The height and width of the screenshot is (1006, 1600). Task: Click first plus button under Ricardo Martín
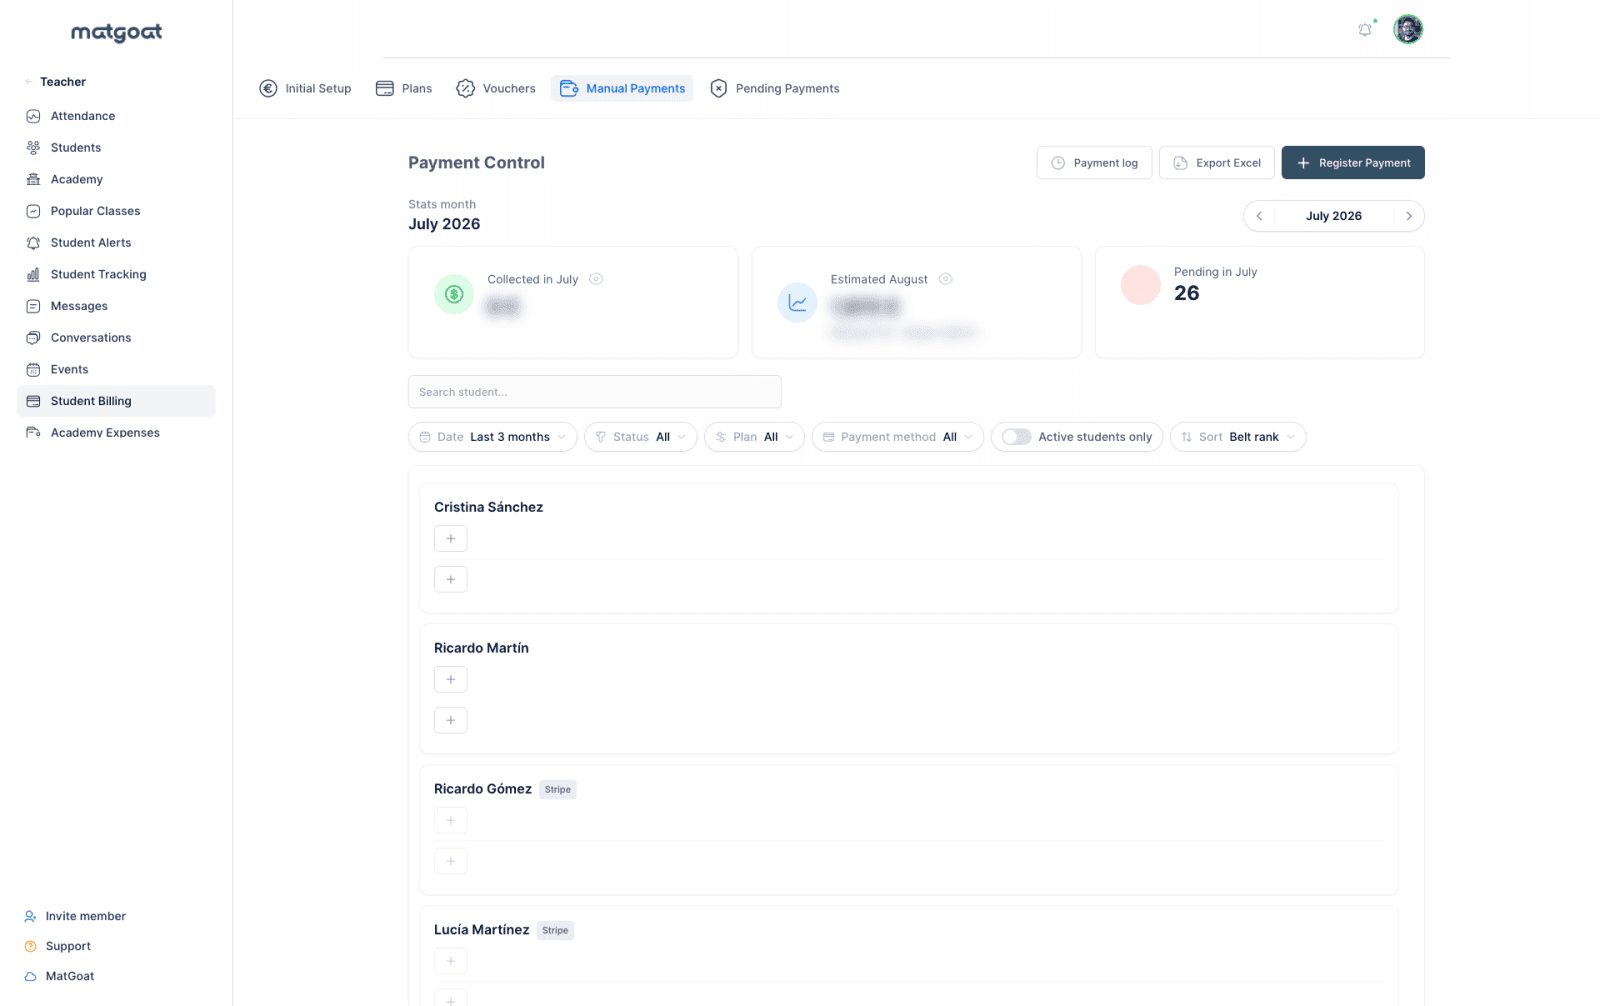[451, 680]
